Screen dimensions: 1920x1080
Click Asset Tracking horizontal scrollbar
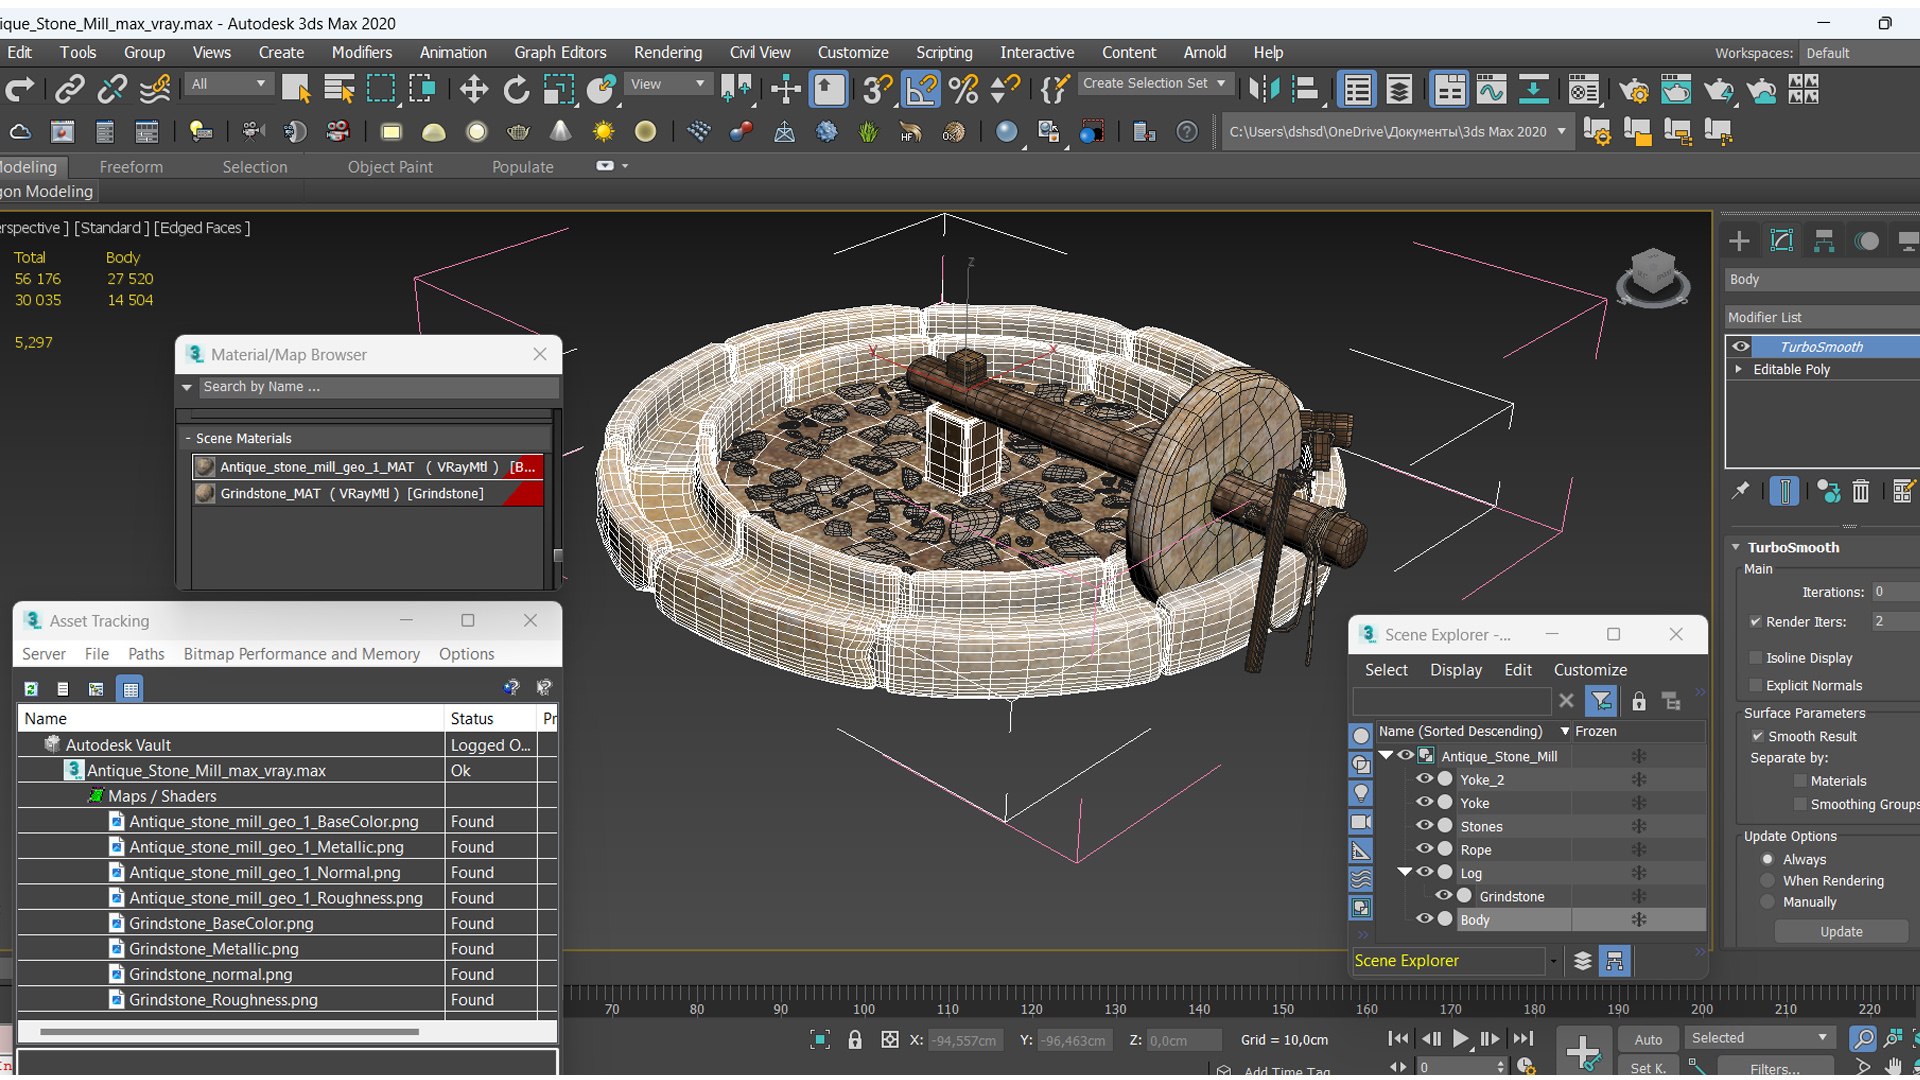[x=229, y=1031]
